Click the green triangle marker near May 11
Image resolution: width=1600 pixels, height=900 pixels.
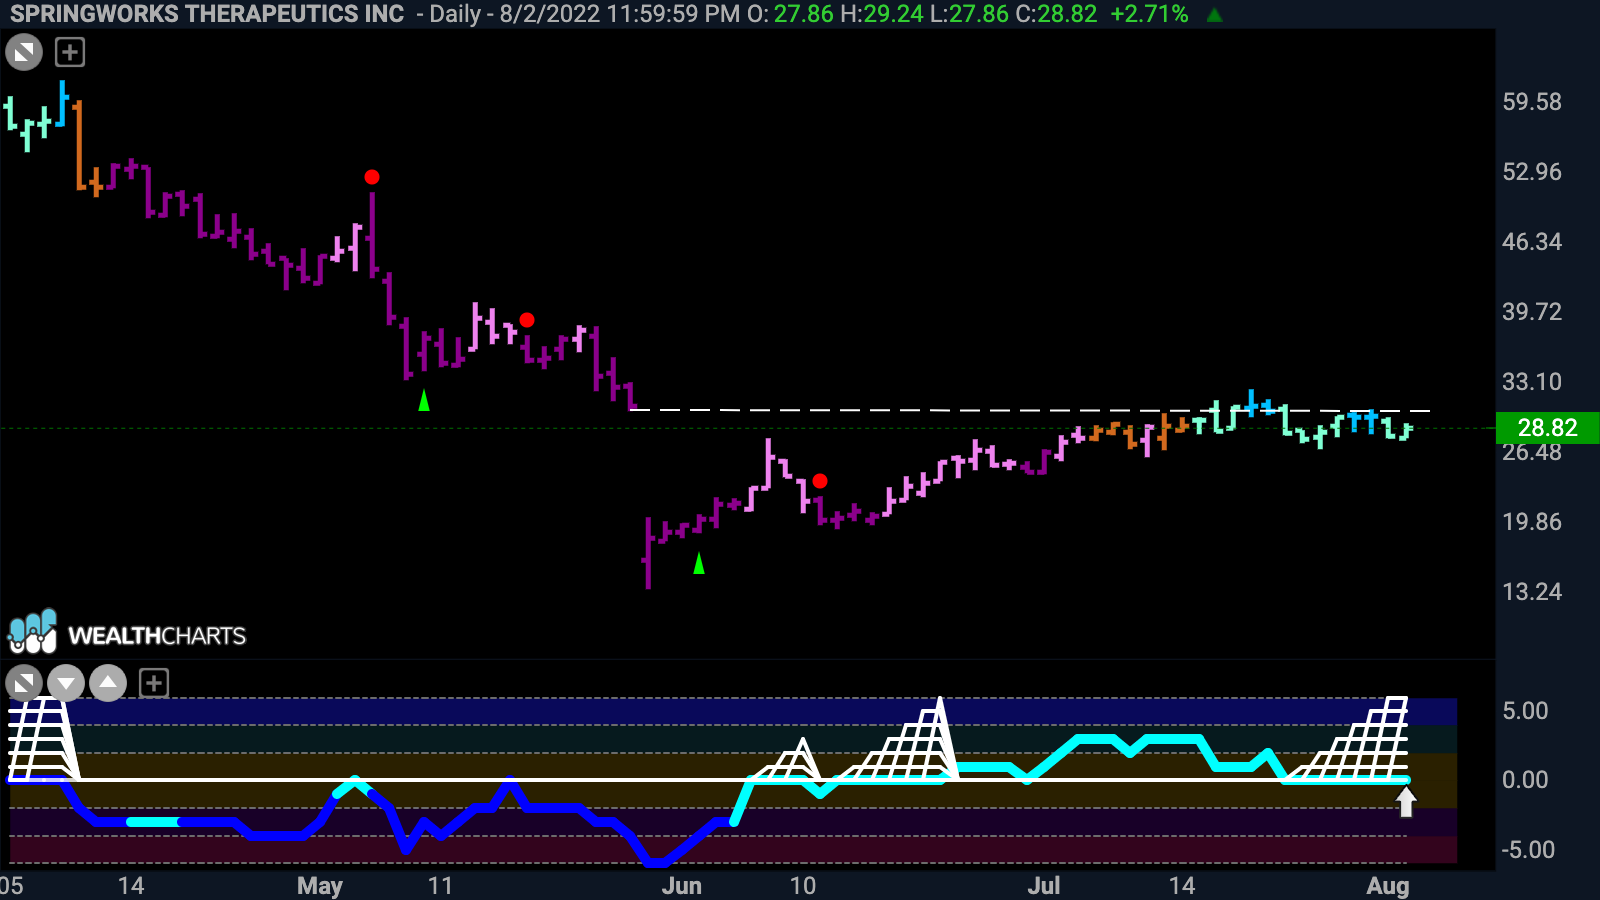pyautogui.click(x=424, y=400)
